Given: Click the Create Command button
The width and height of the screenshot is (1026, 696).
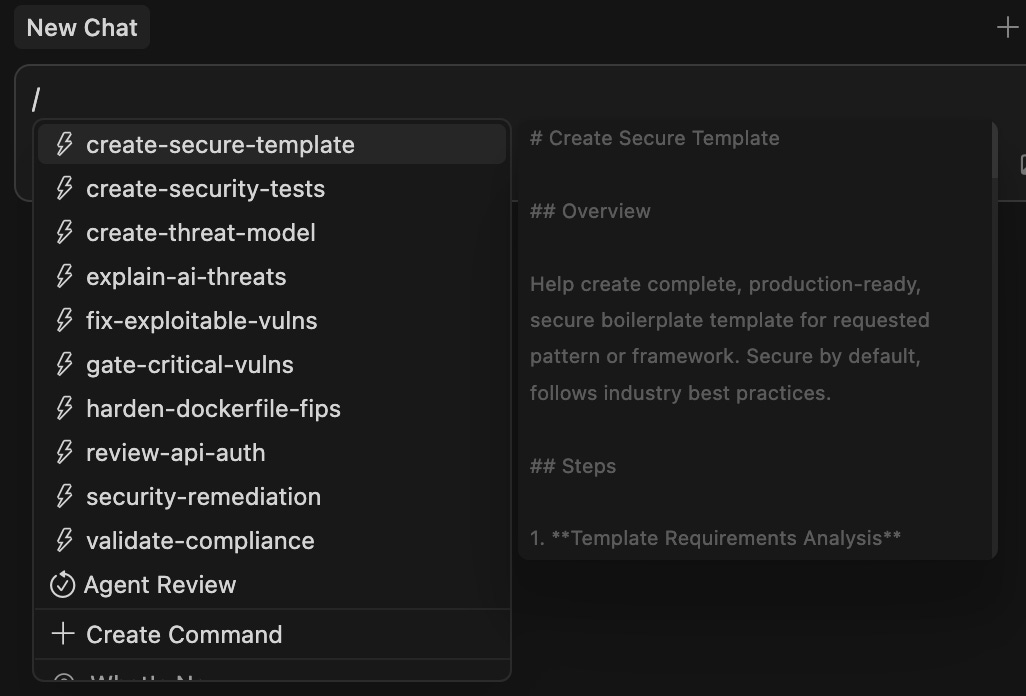Looking at the screenshot, I should click(184, 634).
